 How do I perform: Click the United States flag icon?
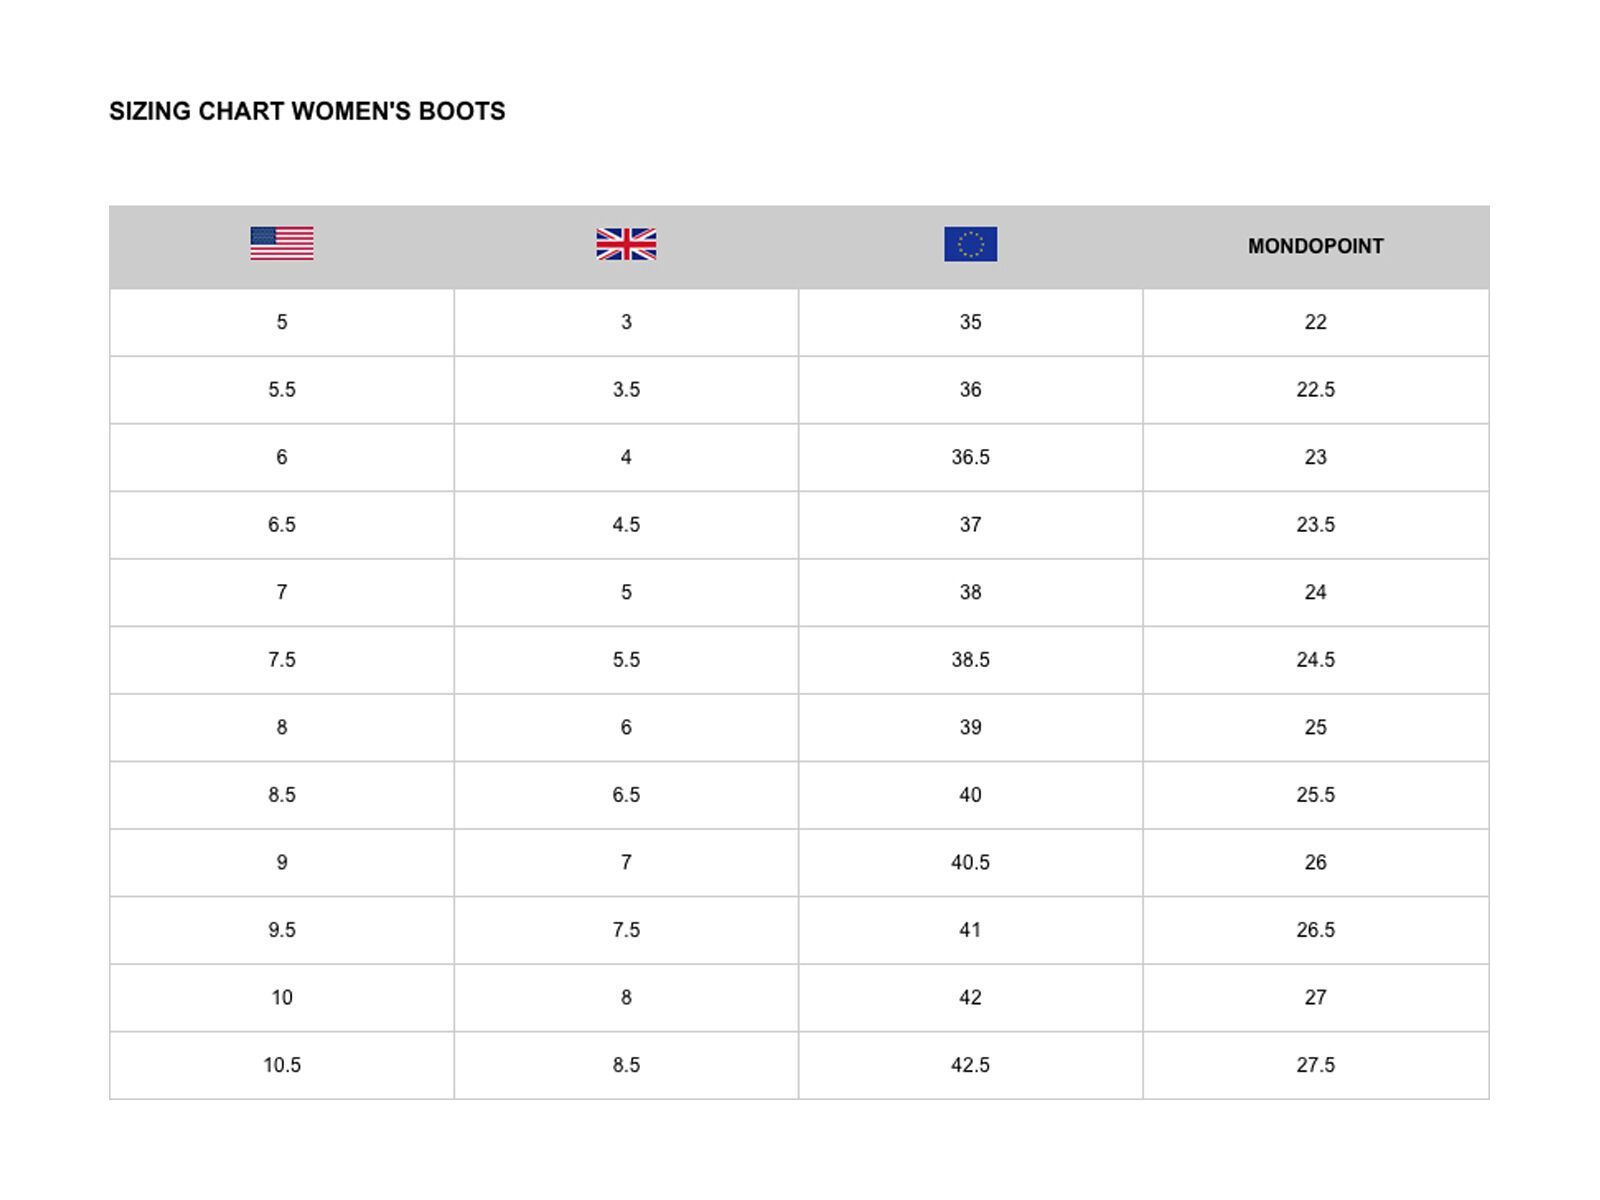[282, 244]
